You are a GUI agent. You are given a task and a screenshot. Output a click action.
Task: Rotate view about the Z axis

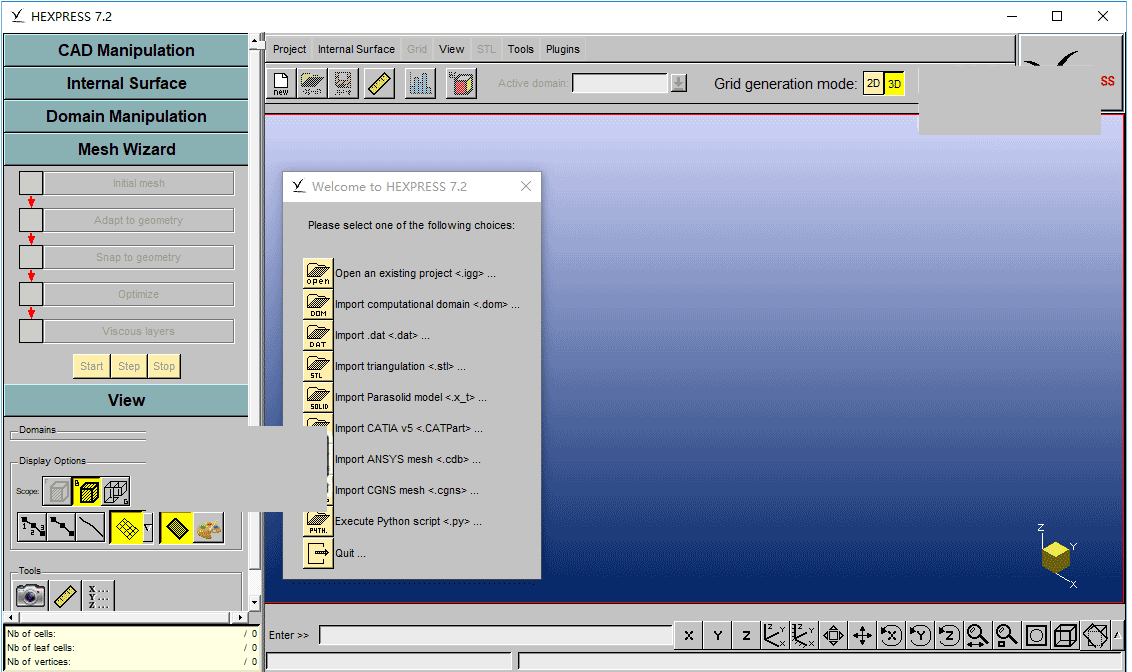point(949,635)
